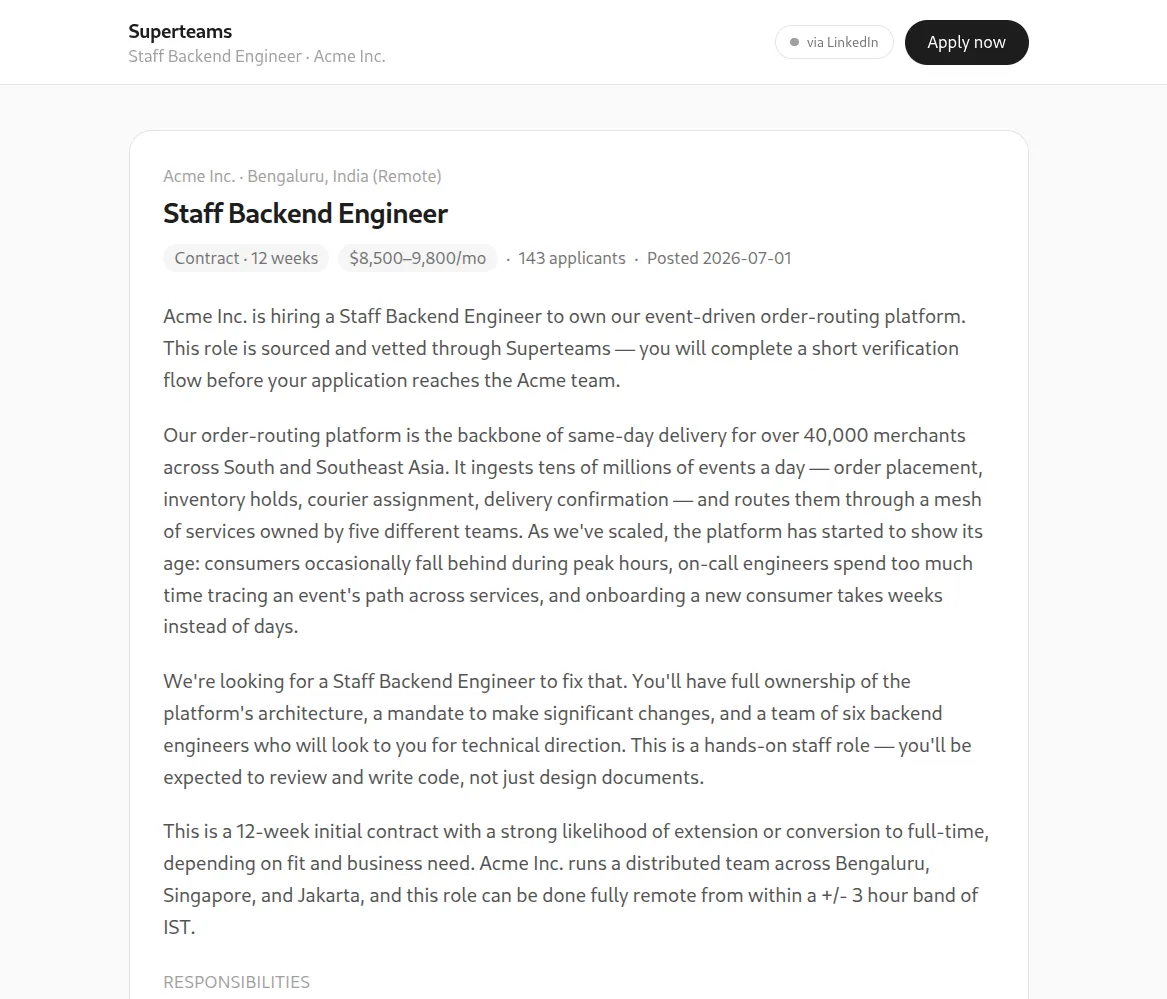Click the 40,000 merchants text
This screenshot has height=999, width=1167.
pyautogui.click(x=884, y=435)
